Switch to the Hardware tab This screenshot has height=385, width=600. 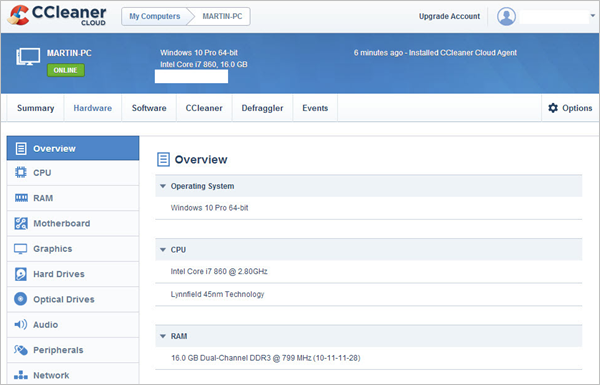[x=93, y=108]
